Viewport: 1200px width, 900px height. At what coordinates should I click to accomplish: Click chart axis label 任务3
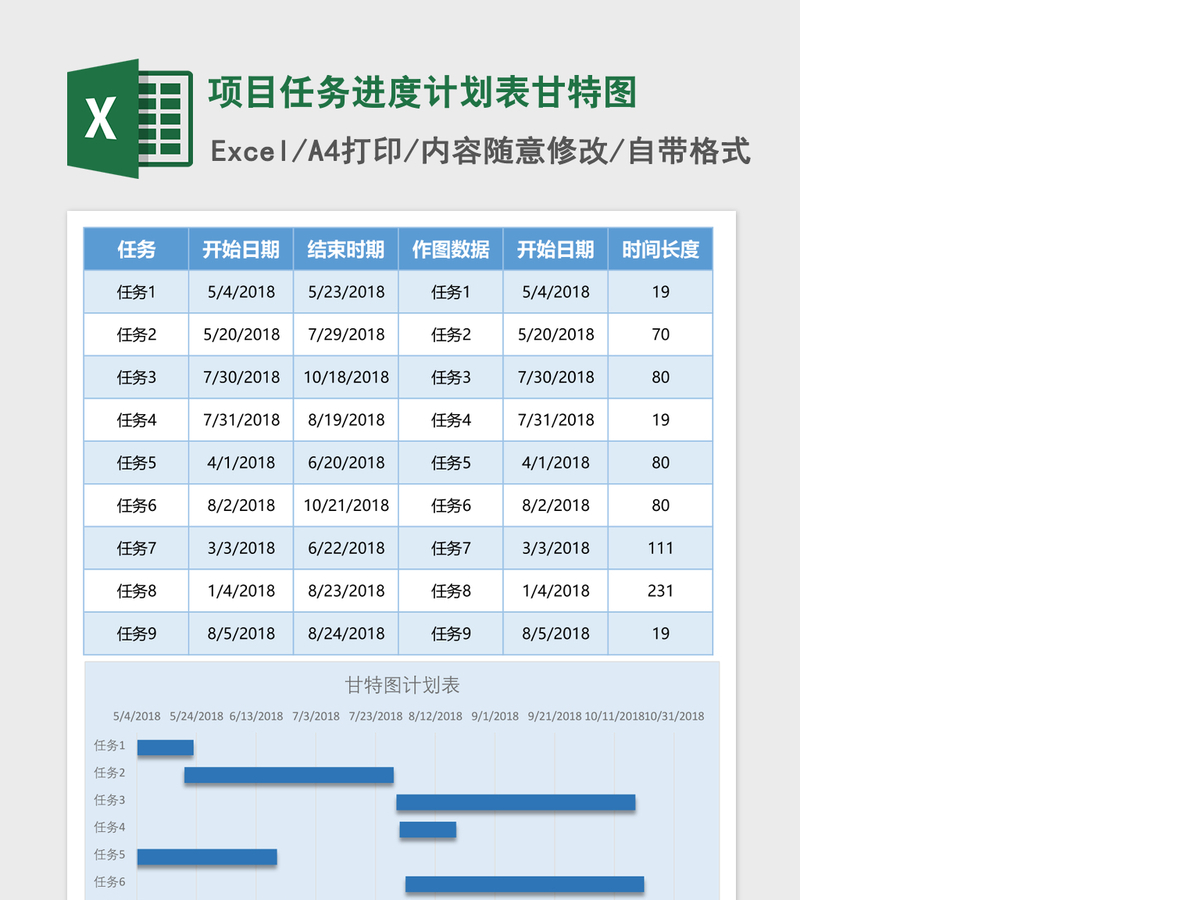pos(110,800)
